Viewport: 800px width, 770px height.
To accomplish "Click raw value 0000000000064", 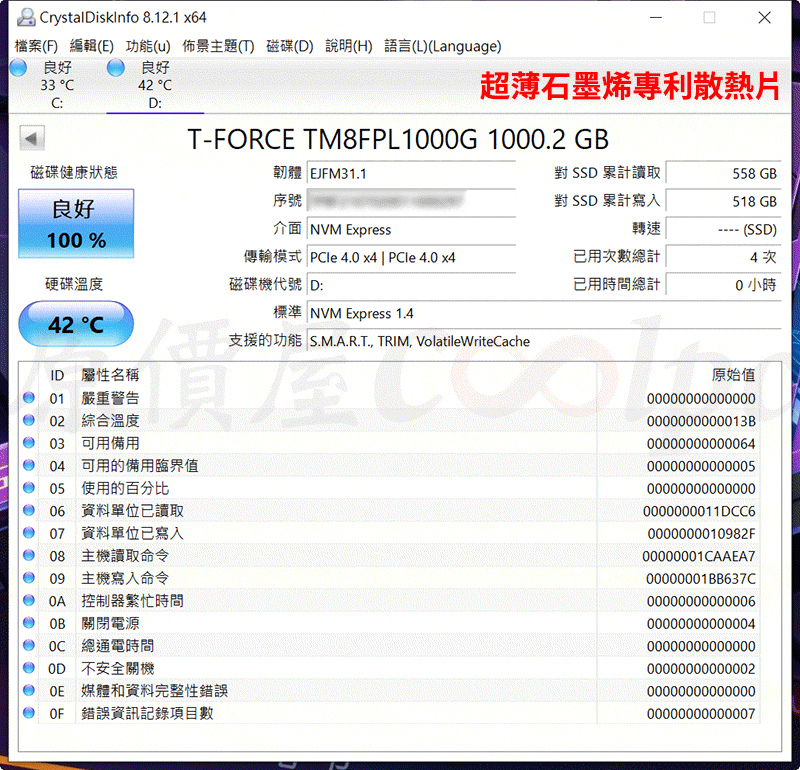I will 701,444.
